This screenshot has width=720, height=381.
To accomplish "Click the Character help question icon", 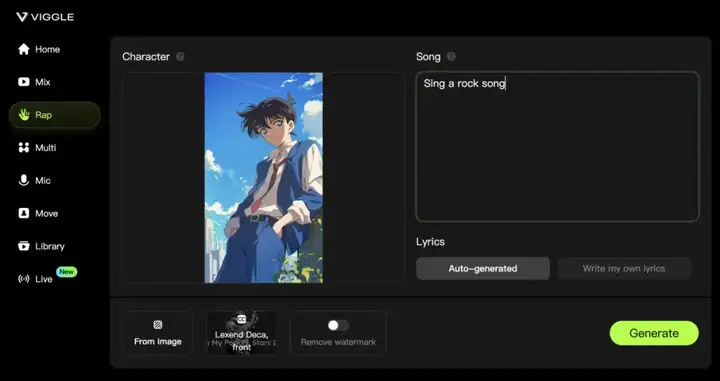I will tap(180, 56).
